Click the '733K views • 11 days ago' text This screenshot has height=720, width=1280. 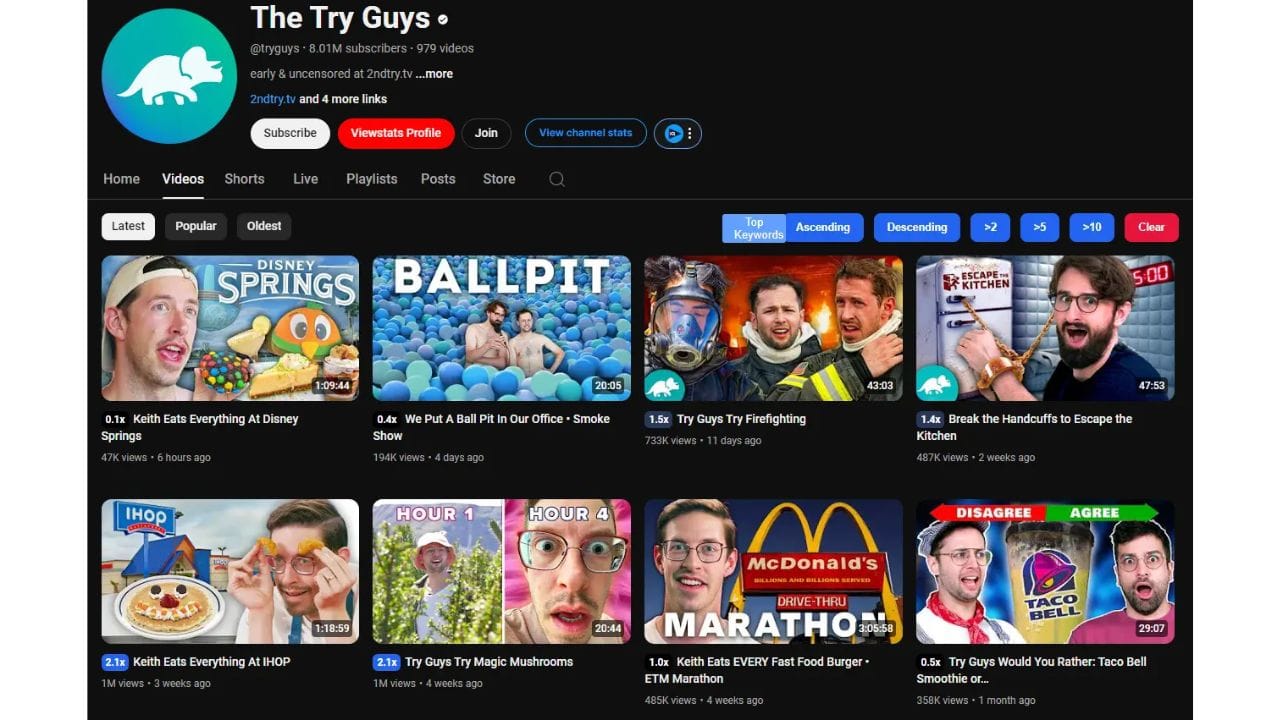(x=703, y=440)
